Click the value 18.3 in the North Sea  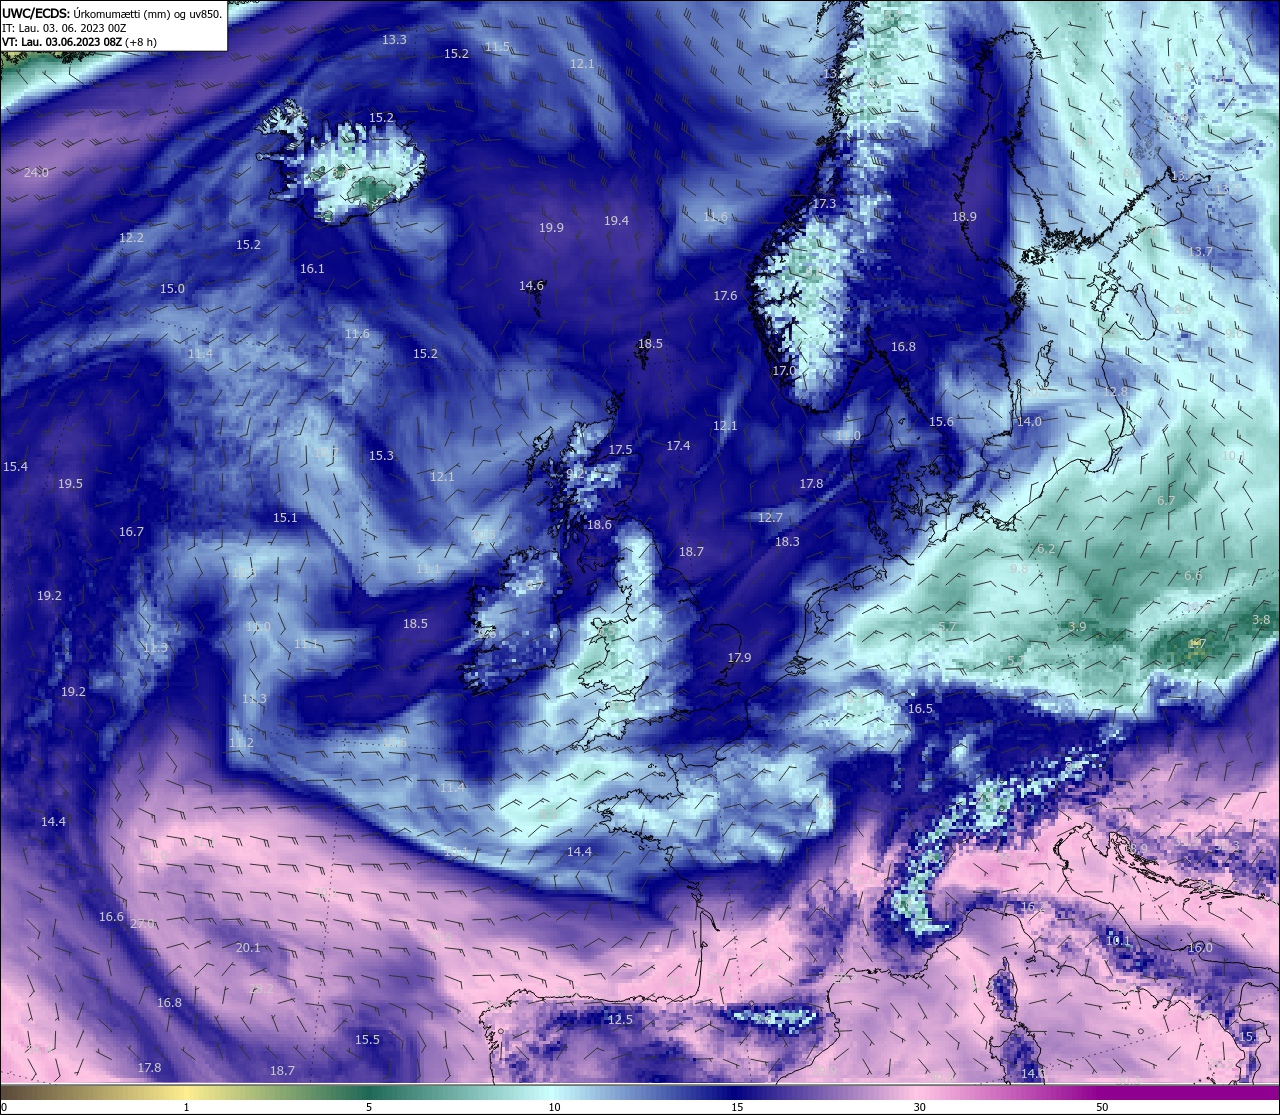787,542
